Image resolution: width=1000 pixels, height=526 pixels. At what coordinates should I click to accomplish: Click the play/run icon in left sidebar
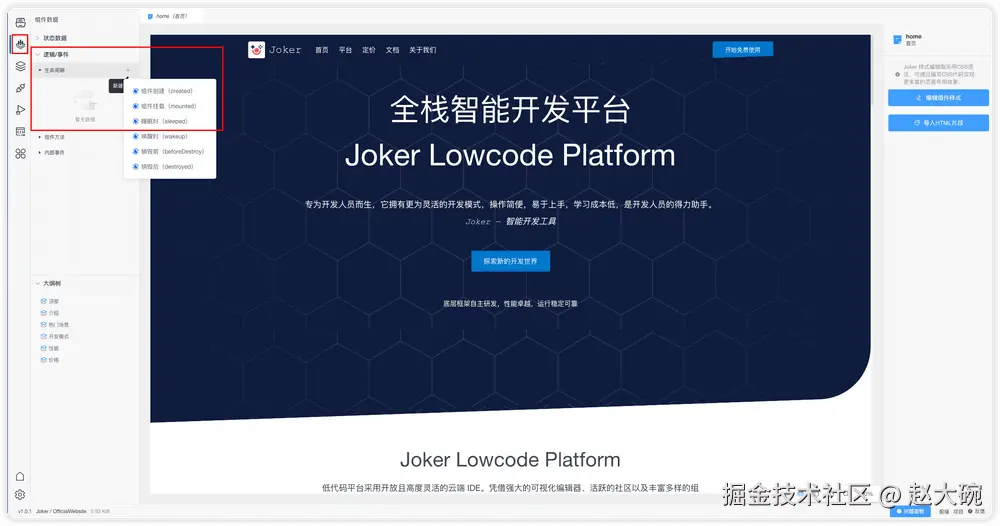coord(20,110)
